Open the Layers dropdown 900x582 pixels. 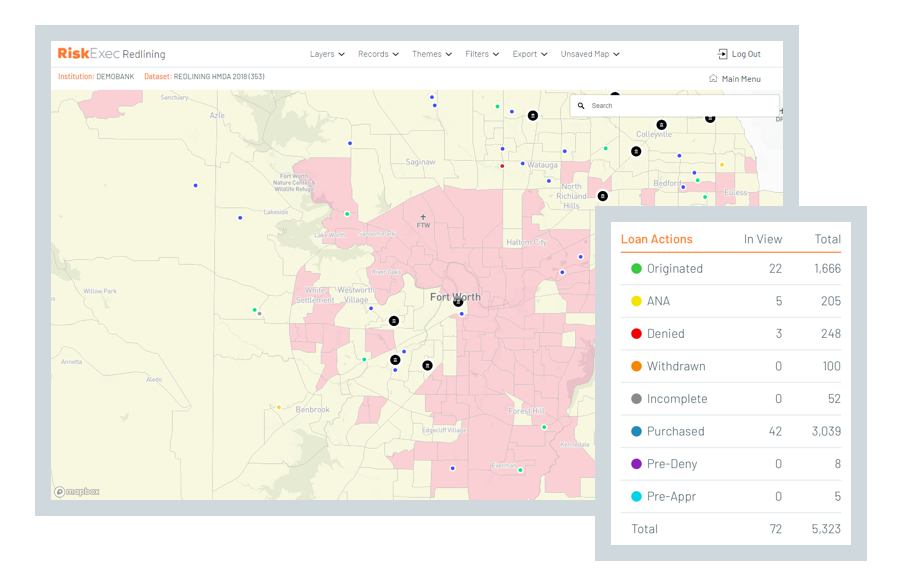click(327, 54)
